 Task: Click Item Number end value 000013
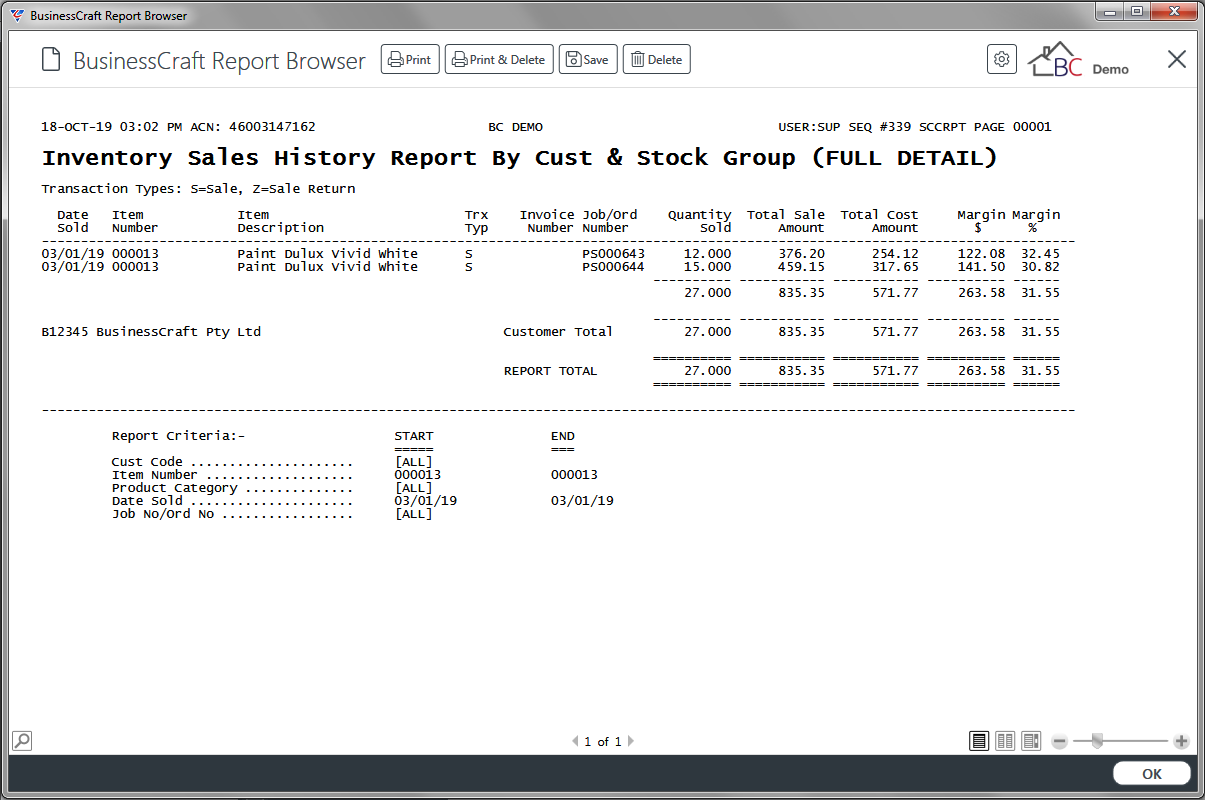coord(574,475)
